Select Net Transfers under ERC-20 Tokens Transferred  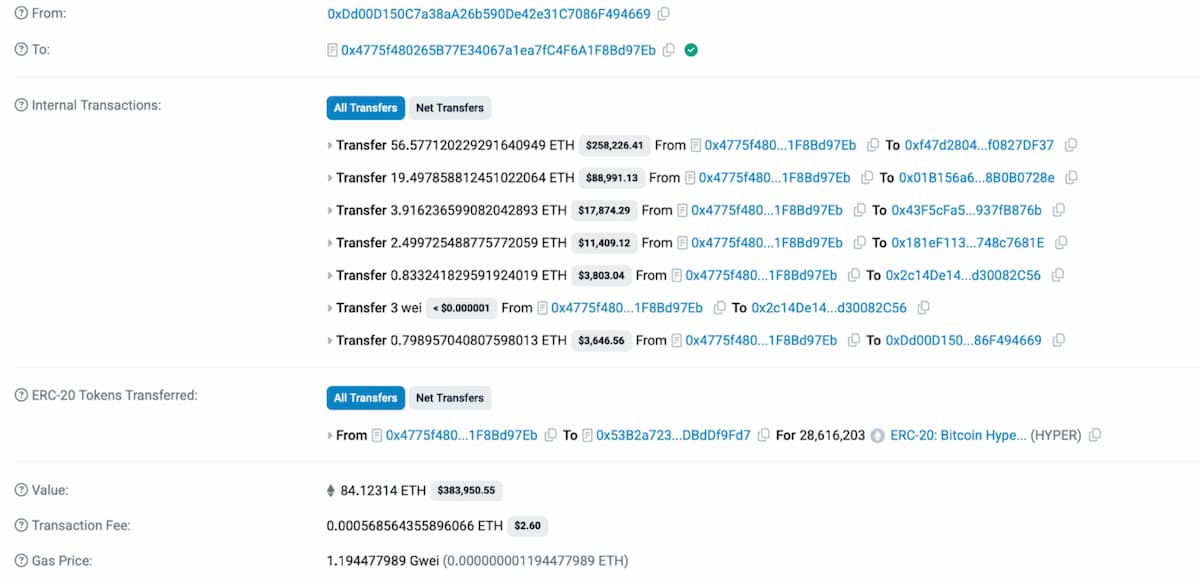click(x=449, y=398)
